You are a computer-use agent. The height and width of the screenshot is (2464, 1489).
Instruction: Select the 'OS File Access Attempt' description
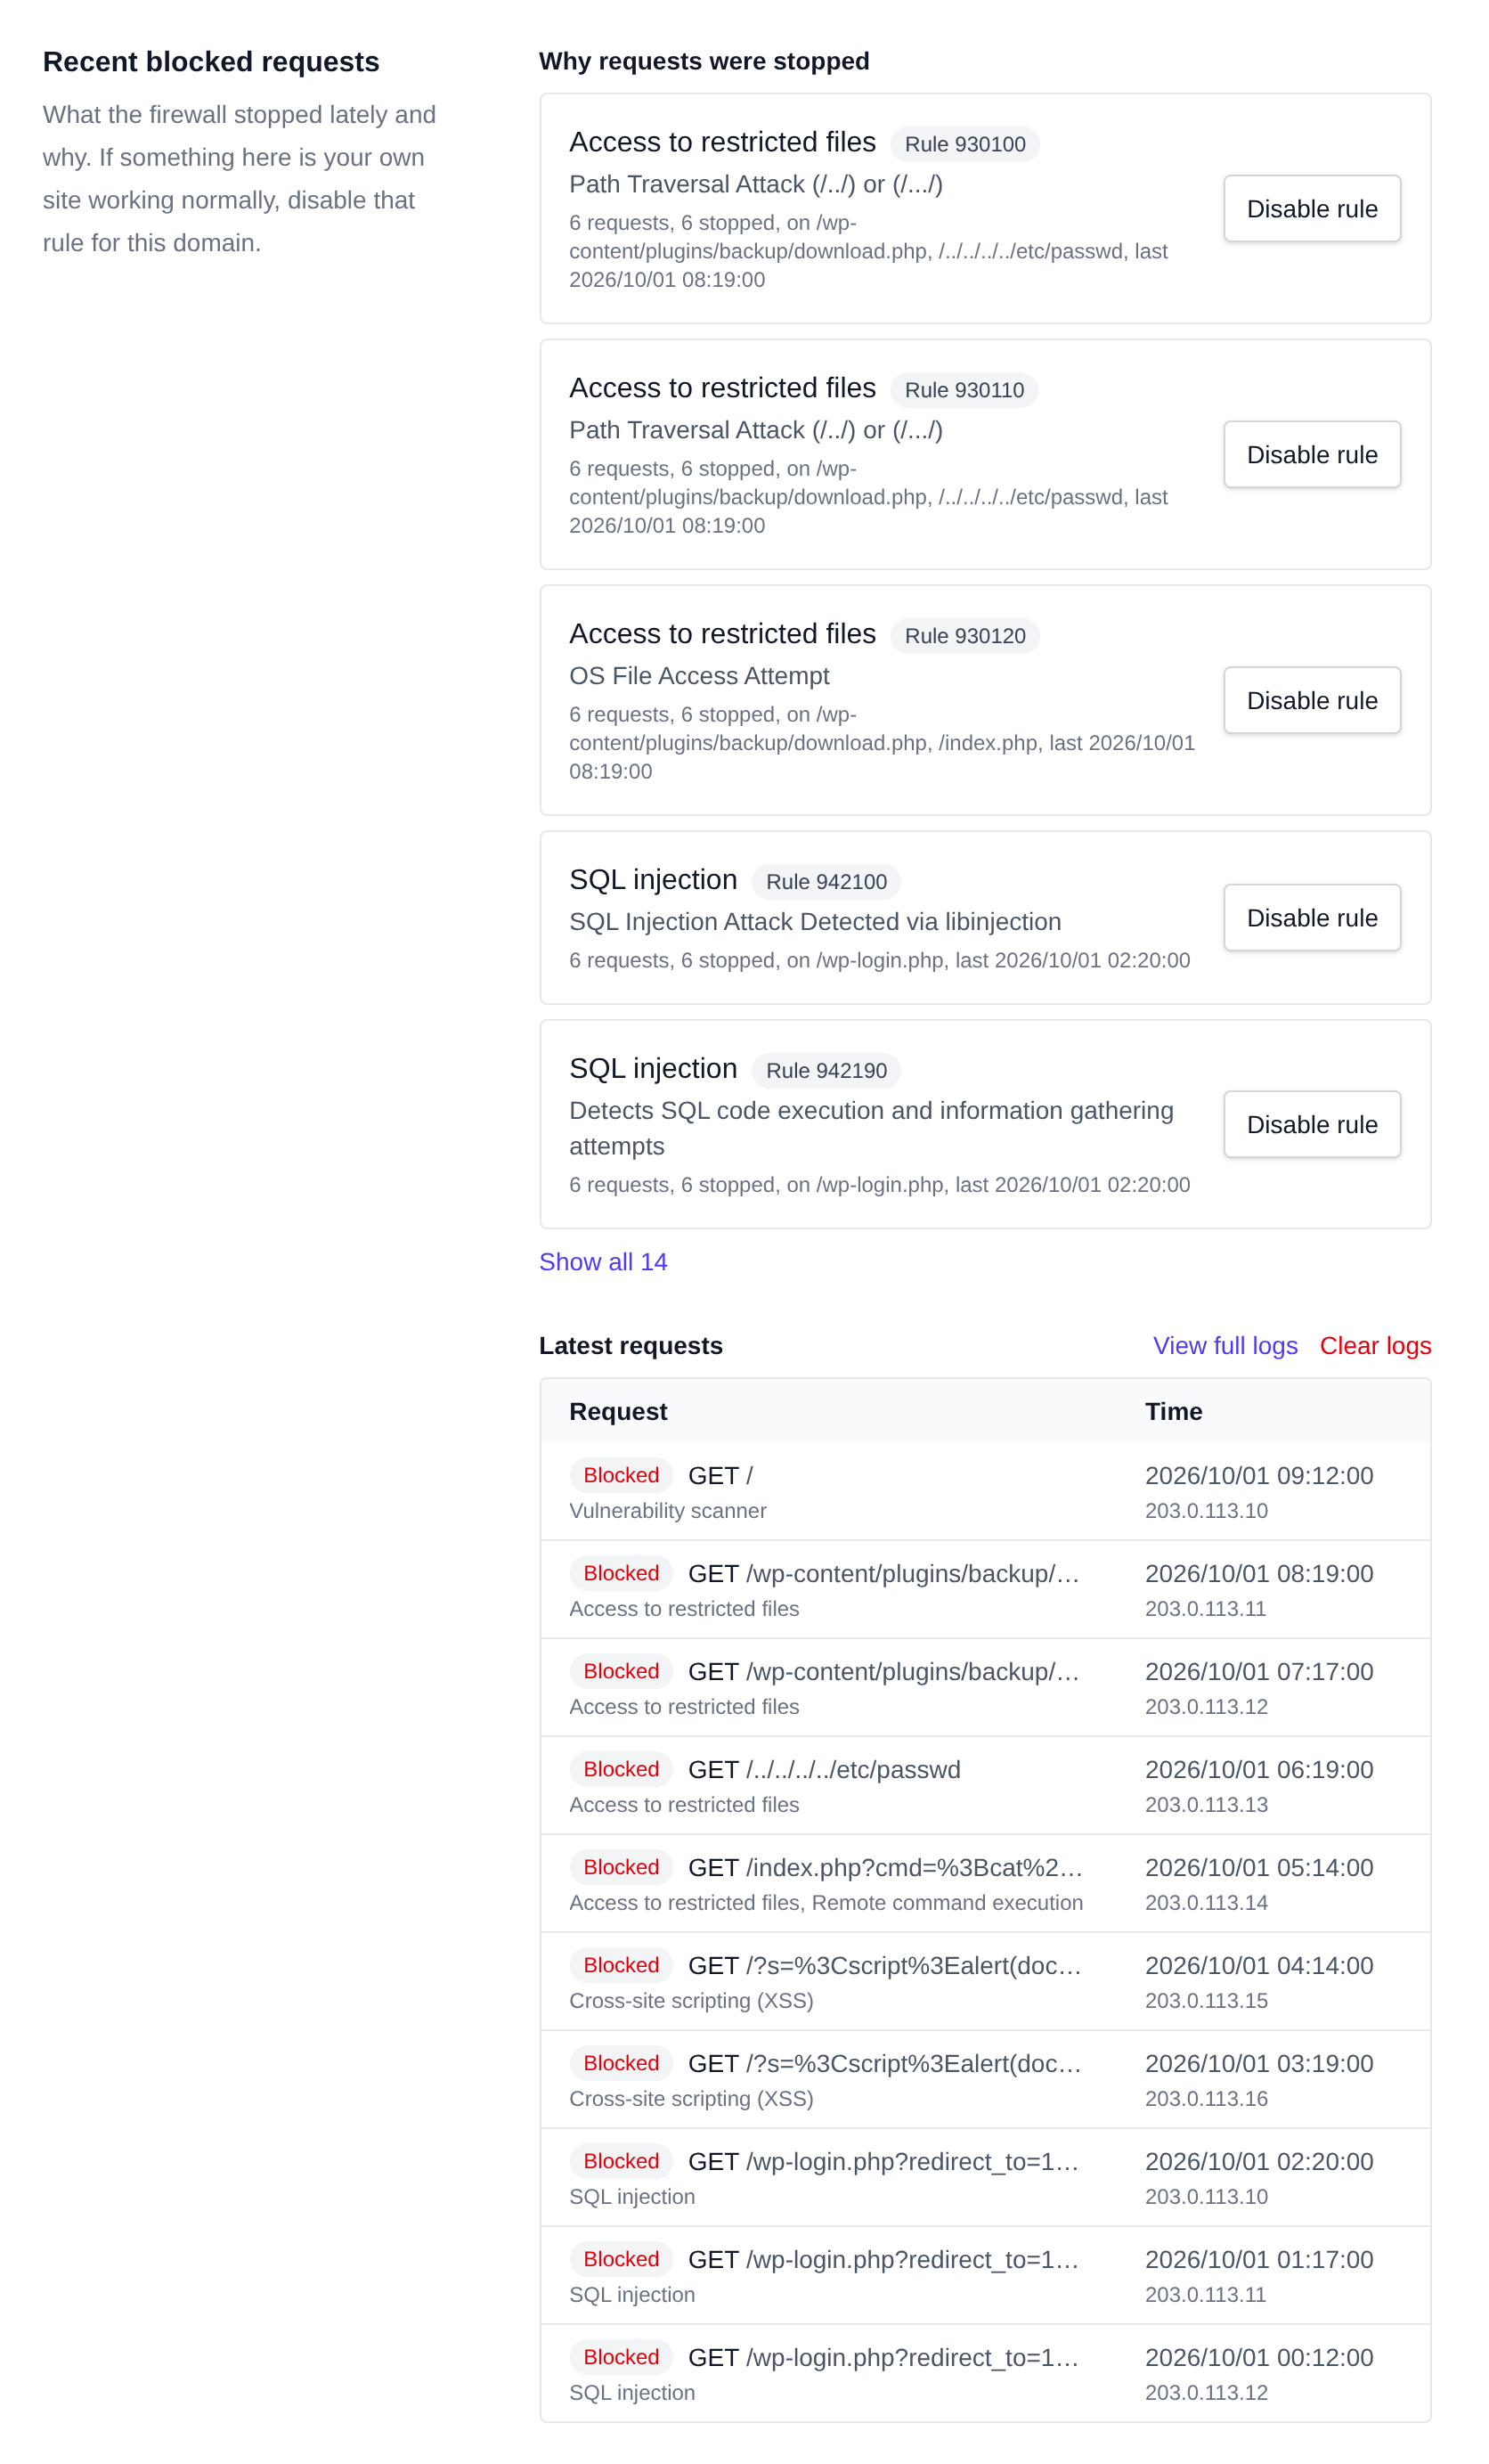pyautogui.click(x=699, y=676)
